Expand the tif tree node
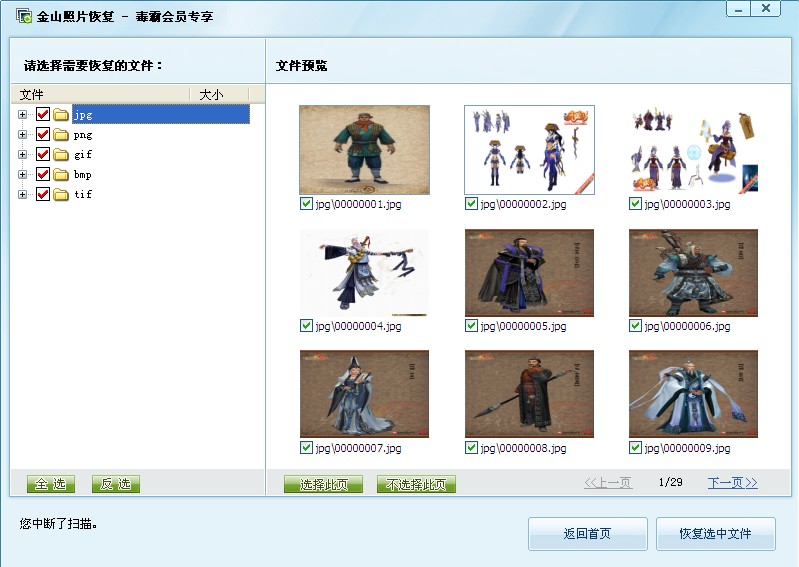This screenshot has height=567, width=799. 22,194
